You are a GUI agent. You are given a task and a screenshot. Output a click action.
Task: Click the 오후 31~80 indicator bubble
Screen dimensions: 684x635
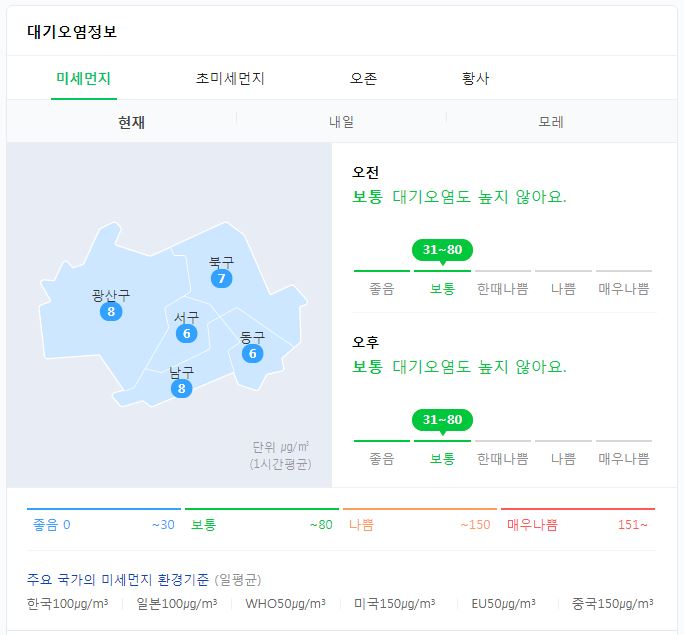coord(442,420)
